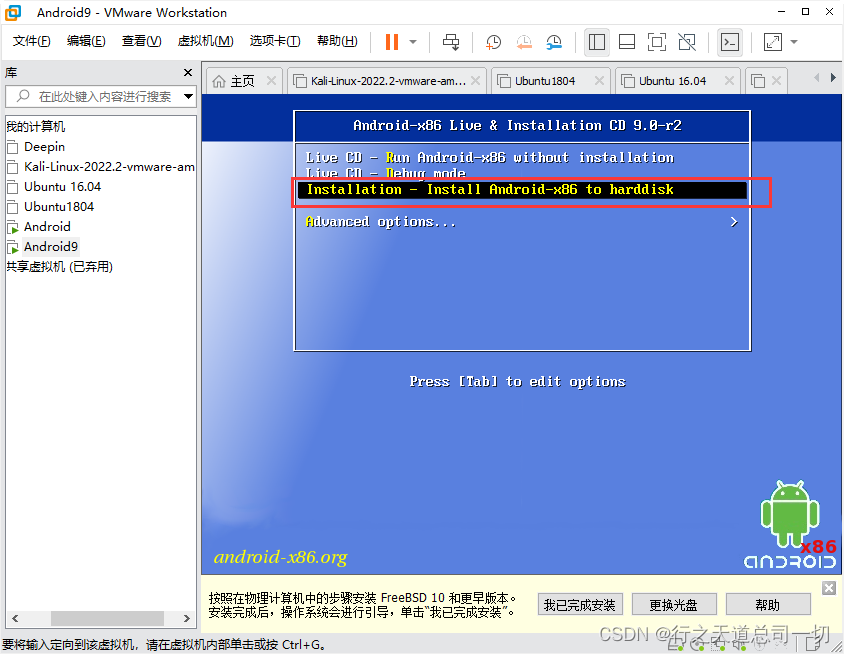Viewport: 844px width, 654px height.
Task: Select Android9 in library tree
Action: tap(51, 247)
